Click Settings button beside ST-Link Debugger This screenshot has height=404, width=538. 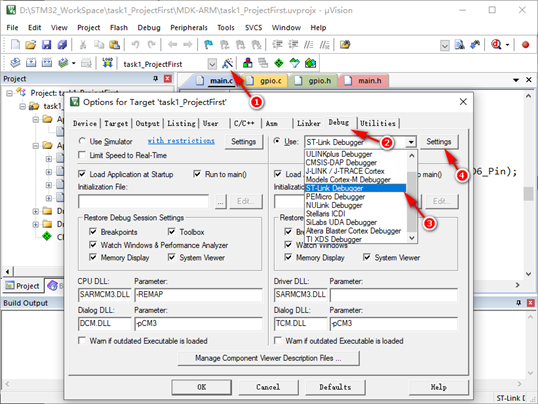pyautogui.click(x=438, y=142)
